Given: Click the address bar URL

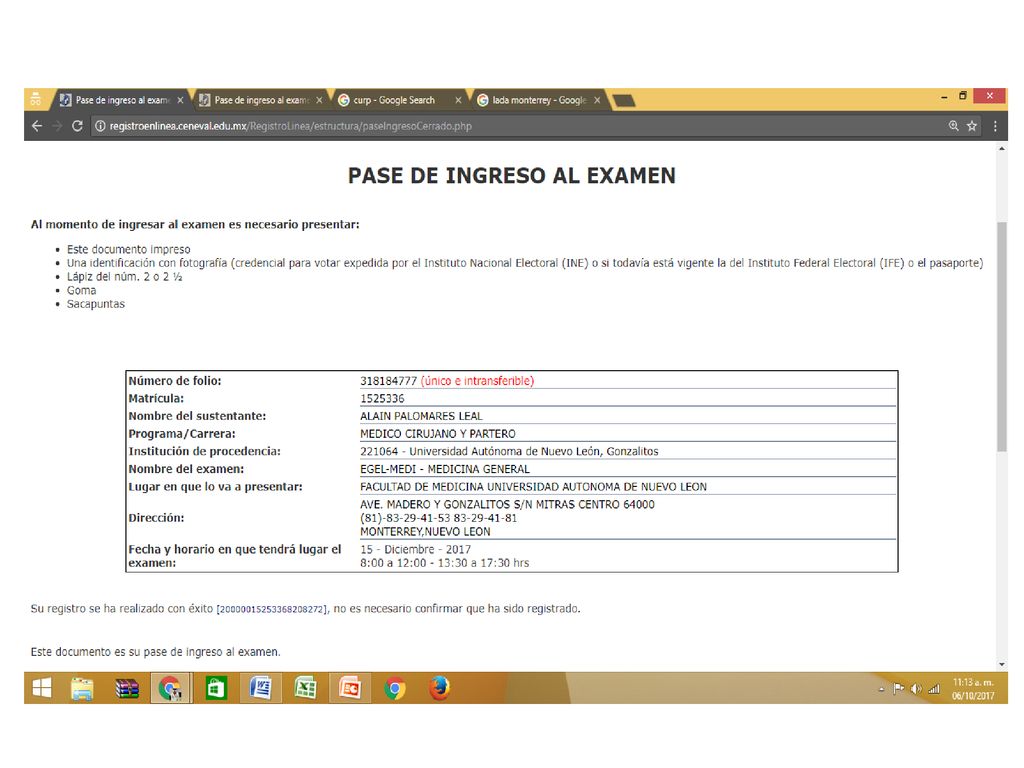Looking at the screenshot, I should pos(291,126).
